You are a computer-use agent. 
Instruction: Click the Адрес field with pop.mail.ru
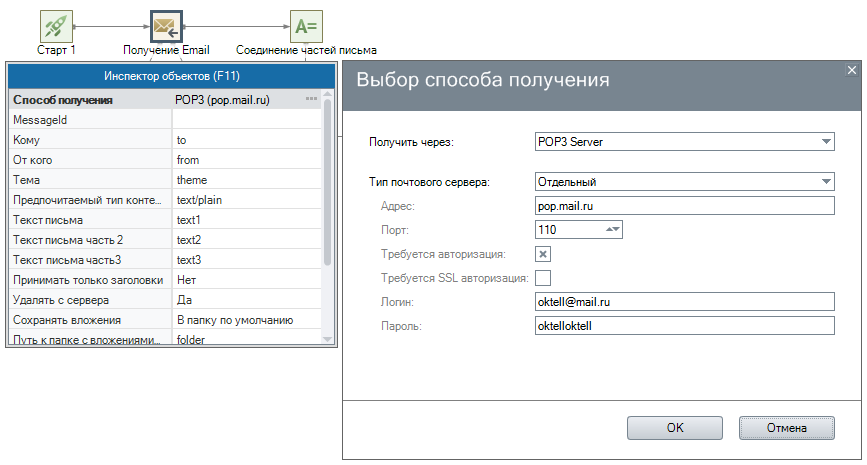click(684, 206)
